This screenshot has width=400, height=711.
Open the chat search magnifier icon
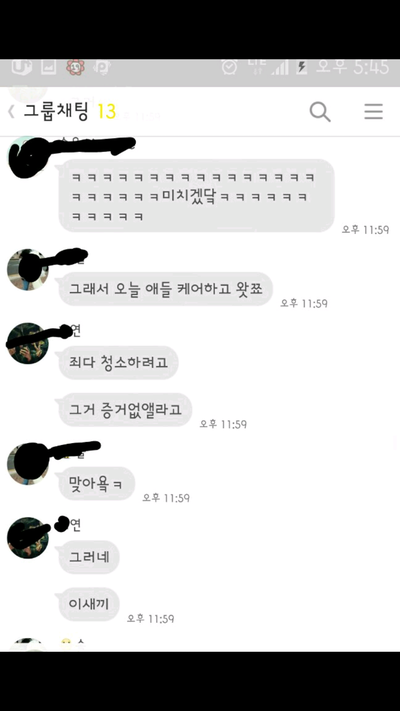pos(320,112)
